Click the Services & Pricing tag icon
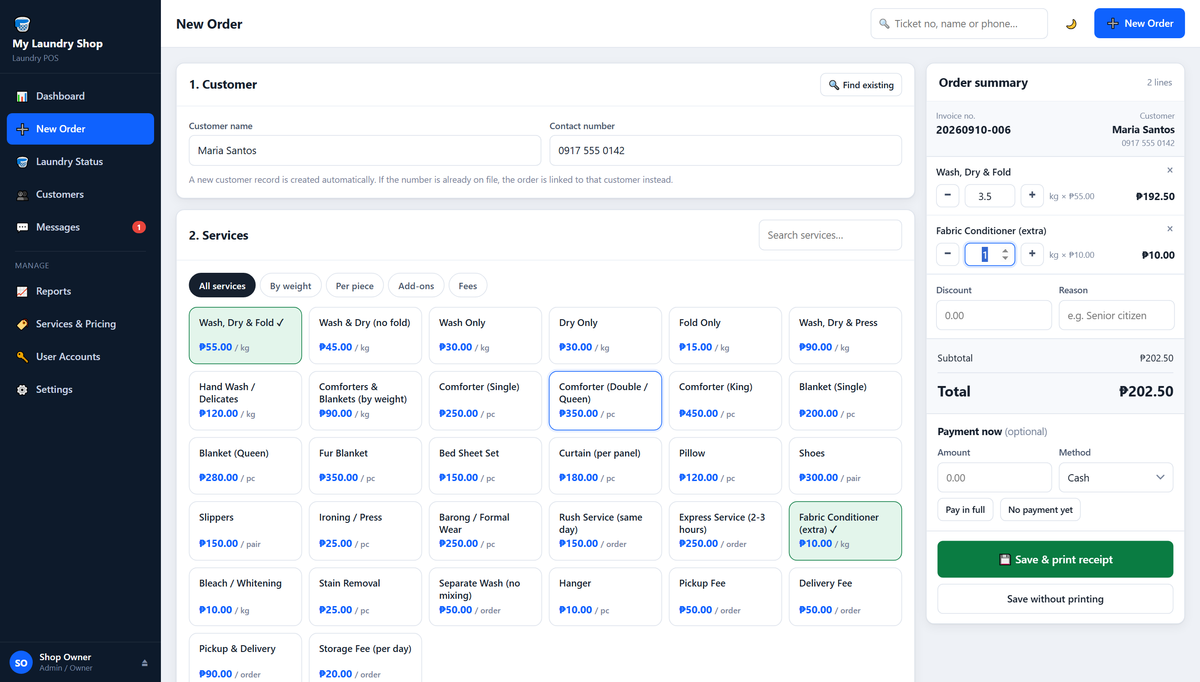 tap(22, 324)
